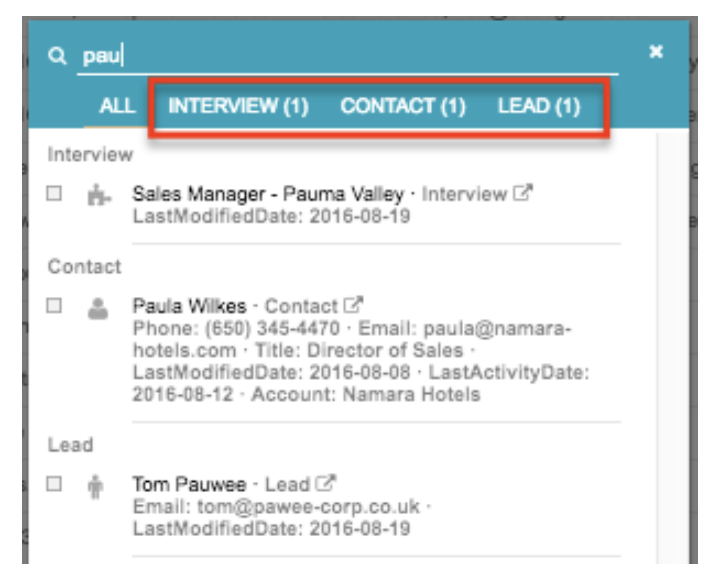
Task: Switch to the ALL results tab
Action: (117, 106)
